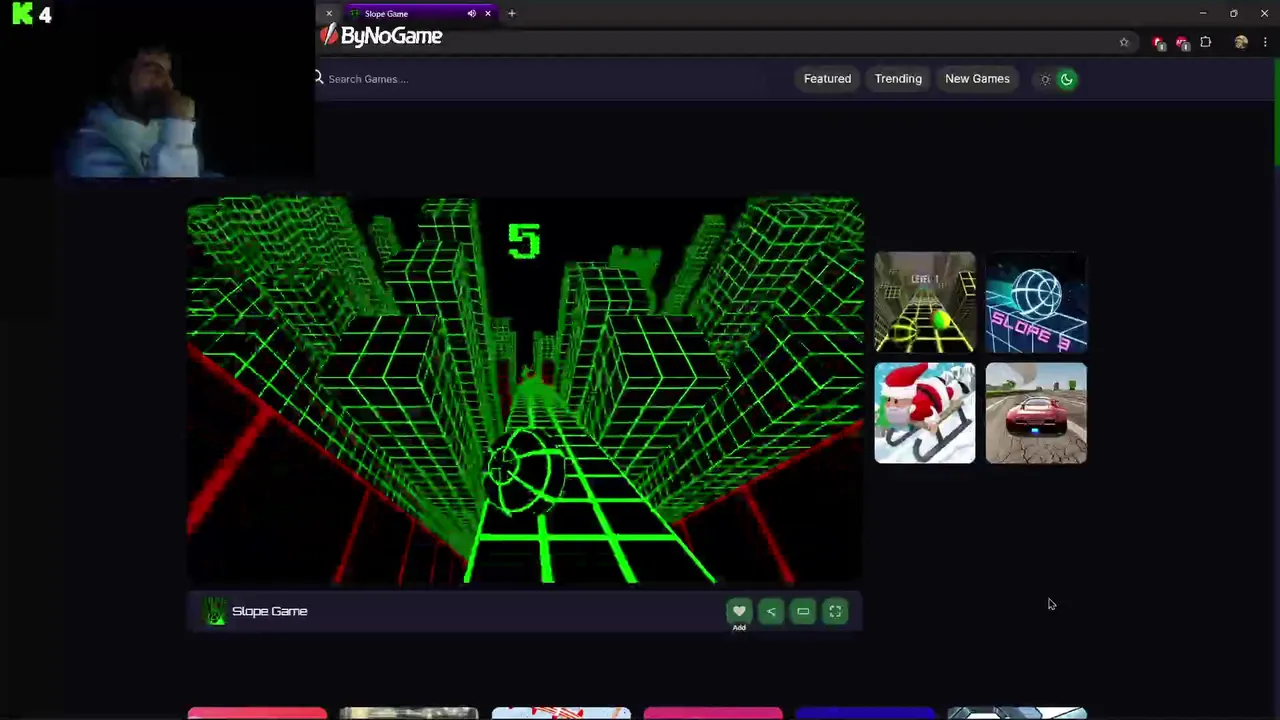
Task: Bookmark this page with the star icon
Action: (x=1124, y=42)
